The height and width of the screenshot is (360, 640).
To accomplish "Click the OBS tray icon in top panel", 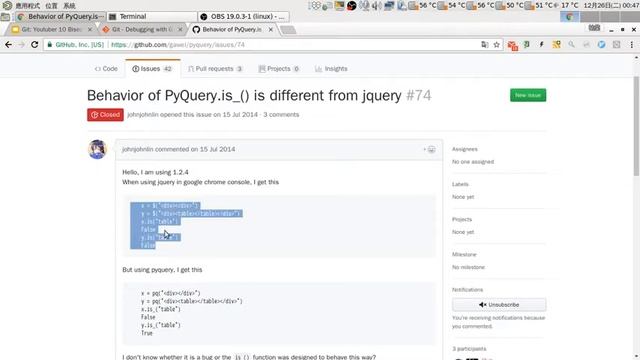I will pyautogui.click(x=351, y=5).
